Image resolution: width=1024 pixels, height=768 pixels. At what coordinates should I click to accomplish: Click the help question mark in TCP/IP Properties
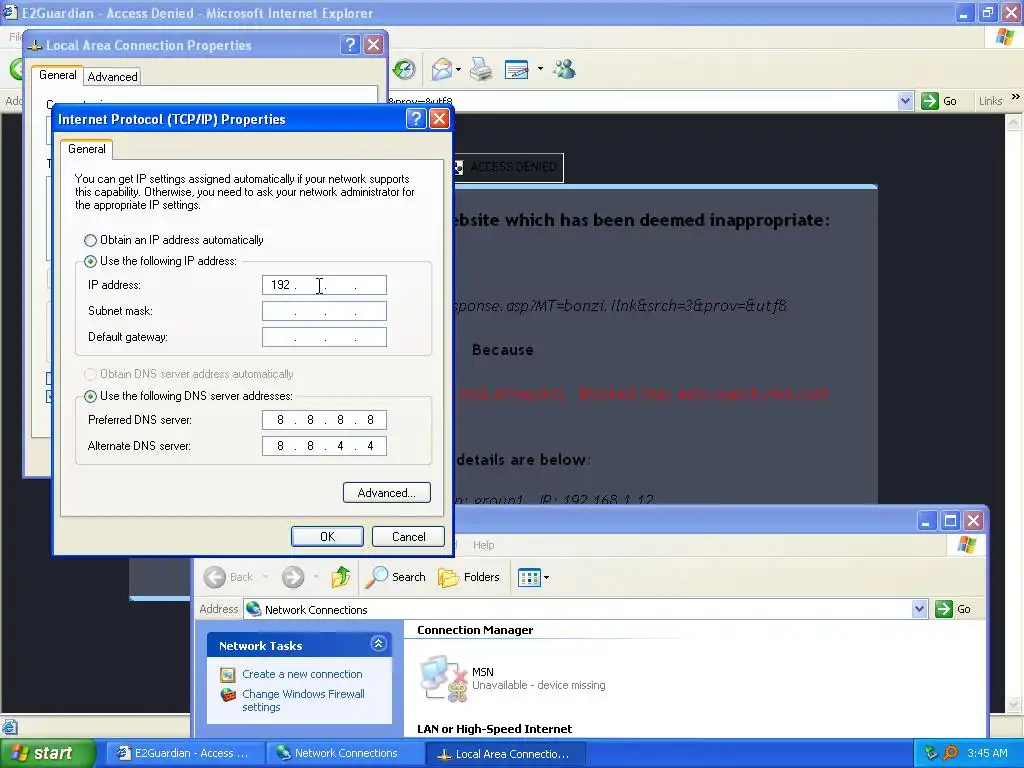(x=416, y=119)
